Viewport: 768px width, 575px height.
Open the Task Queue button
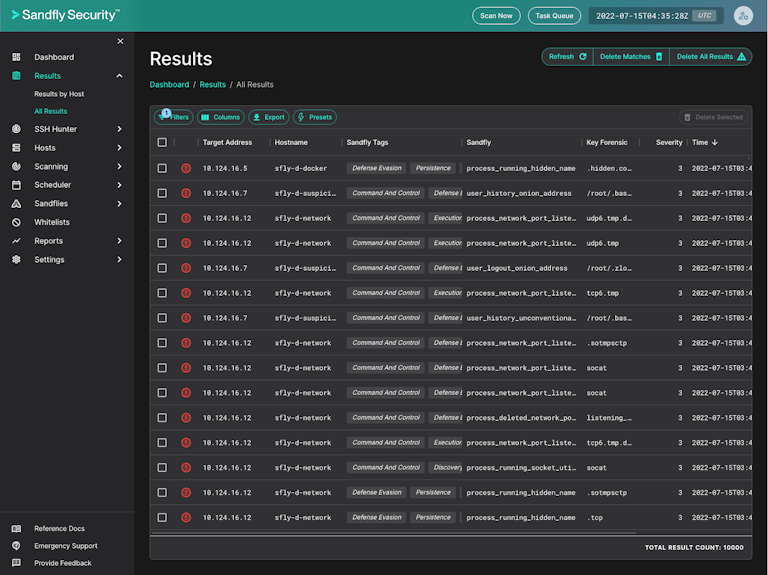point(554,16)
